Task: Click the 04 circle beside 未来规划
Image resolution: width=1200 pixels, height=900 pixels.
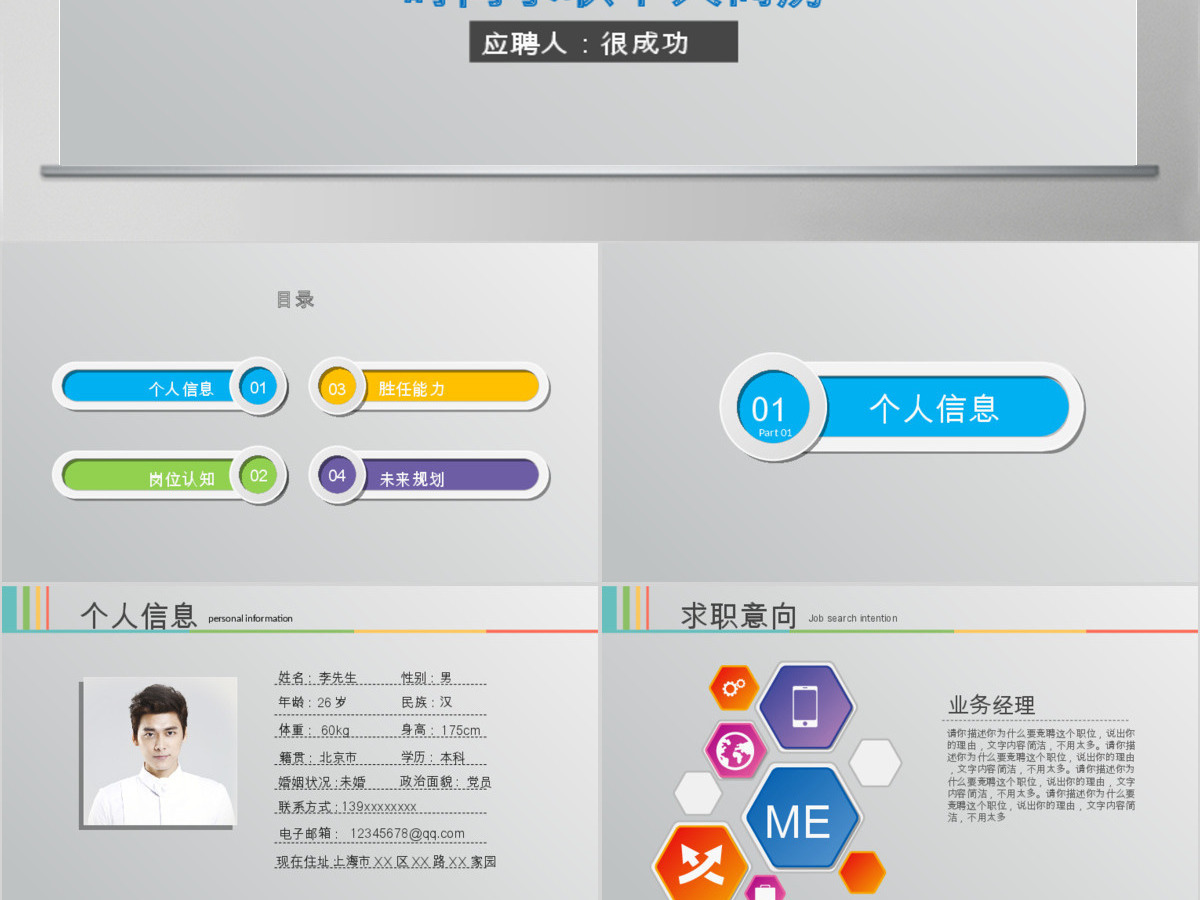Action: (x=337, y=475)
